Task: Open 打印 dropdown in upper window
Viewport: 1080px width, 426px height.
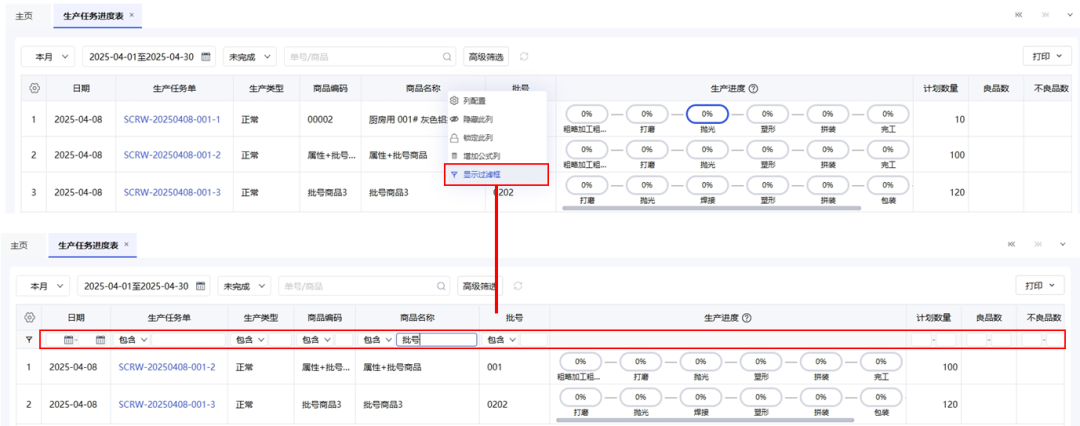Action: tap(1047, 57)
